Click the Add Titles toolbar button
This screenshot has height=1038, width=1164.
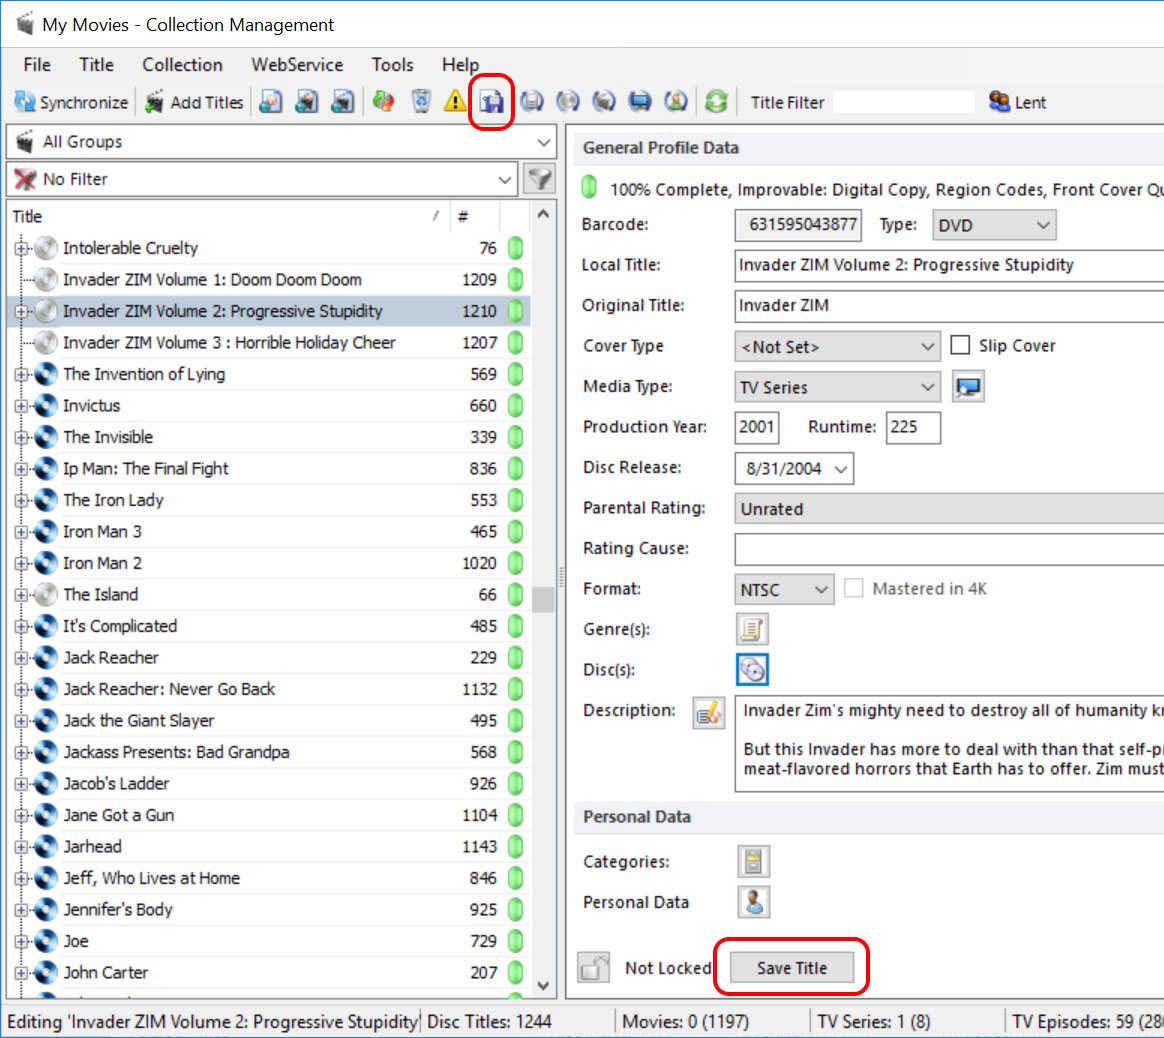coord(194,102)
